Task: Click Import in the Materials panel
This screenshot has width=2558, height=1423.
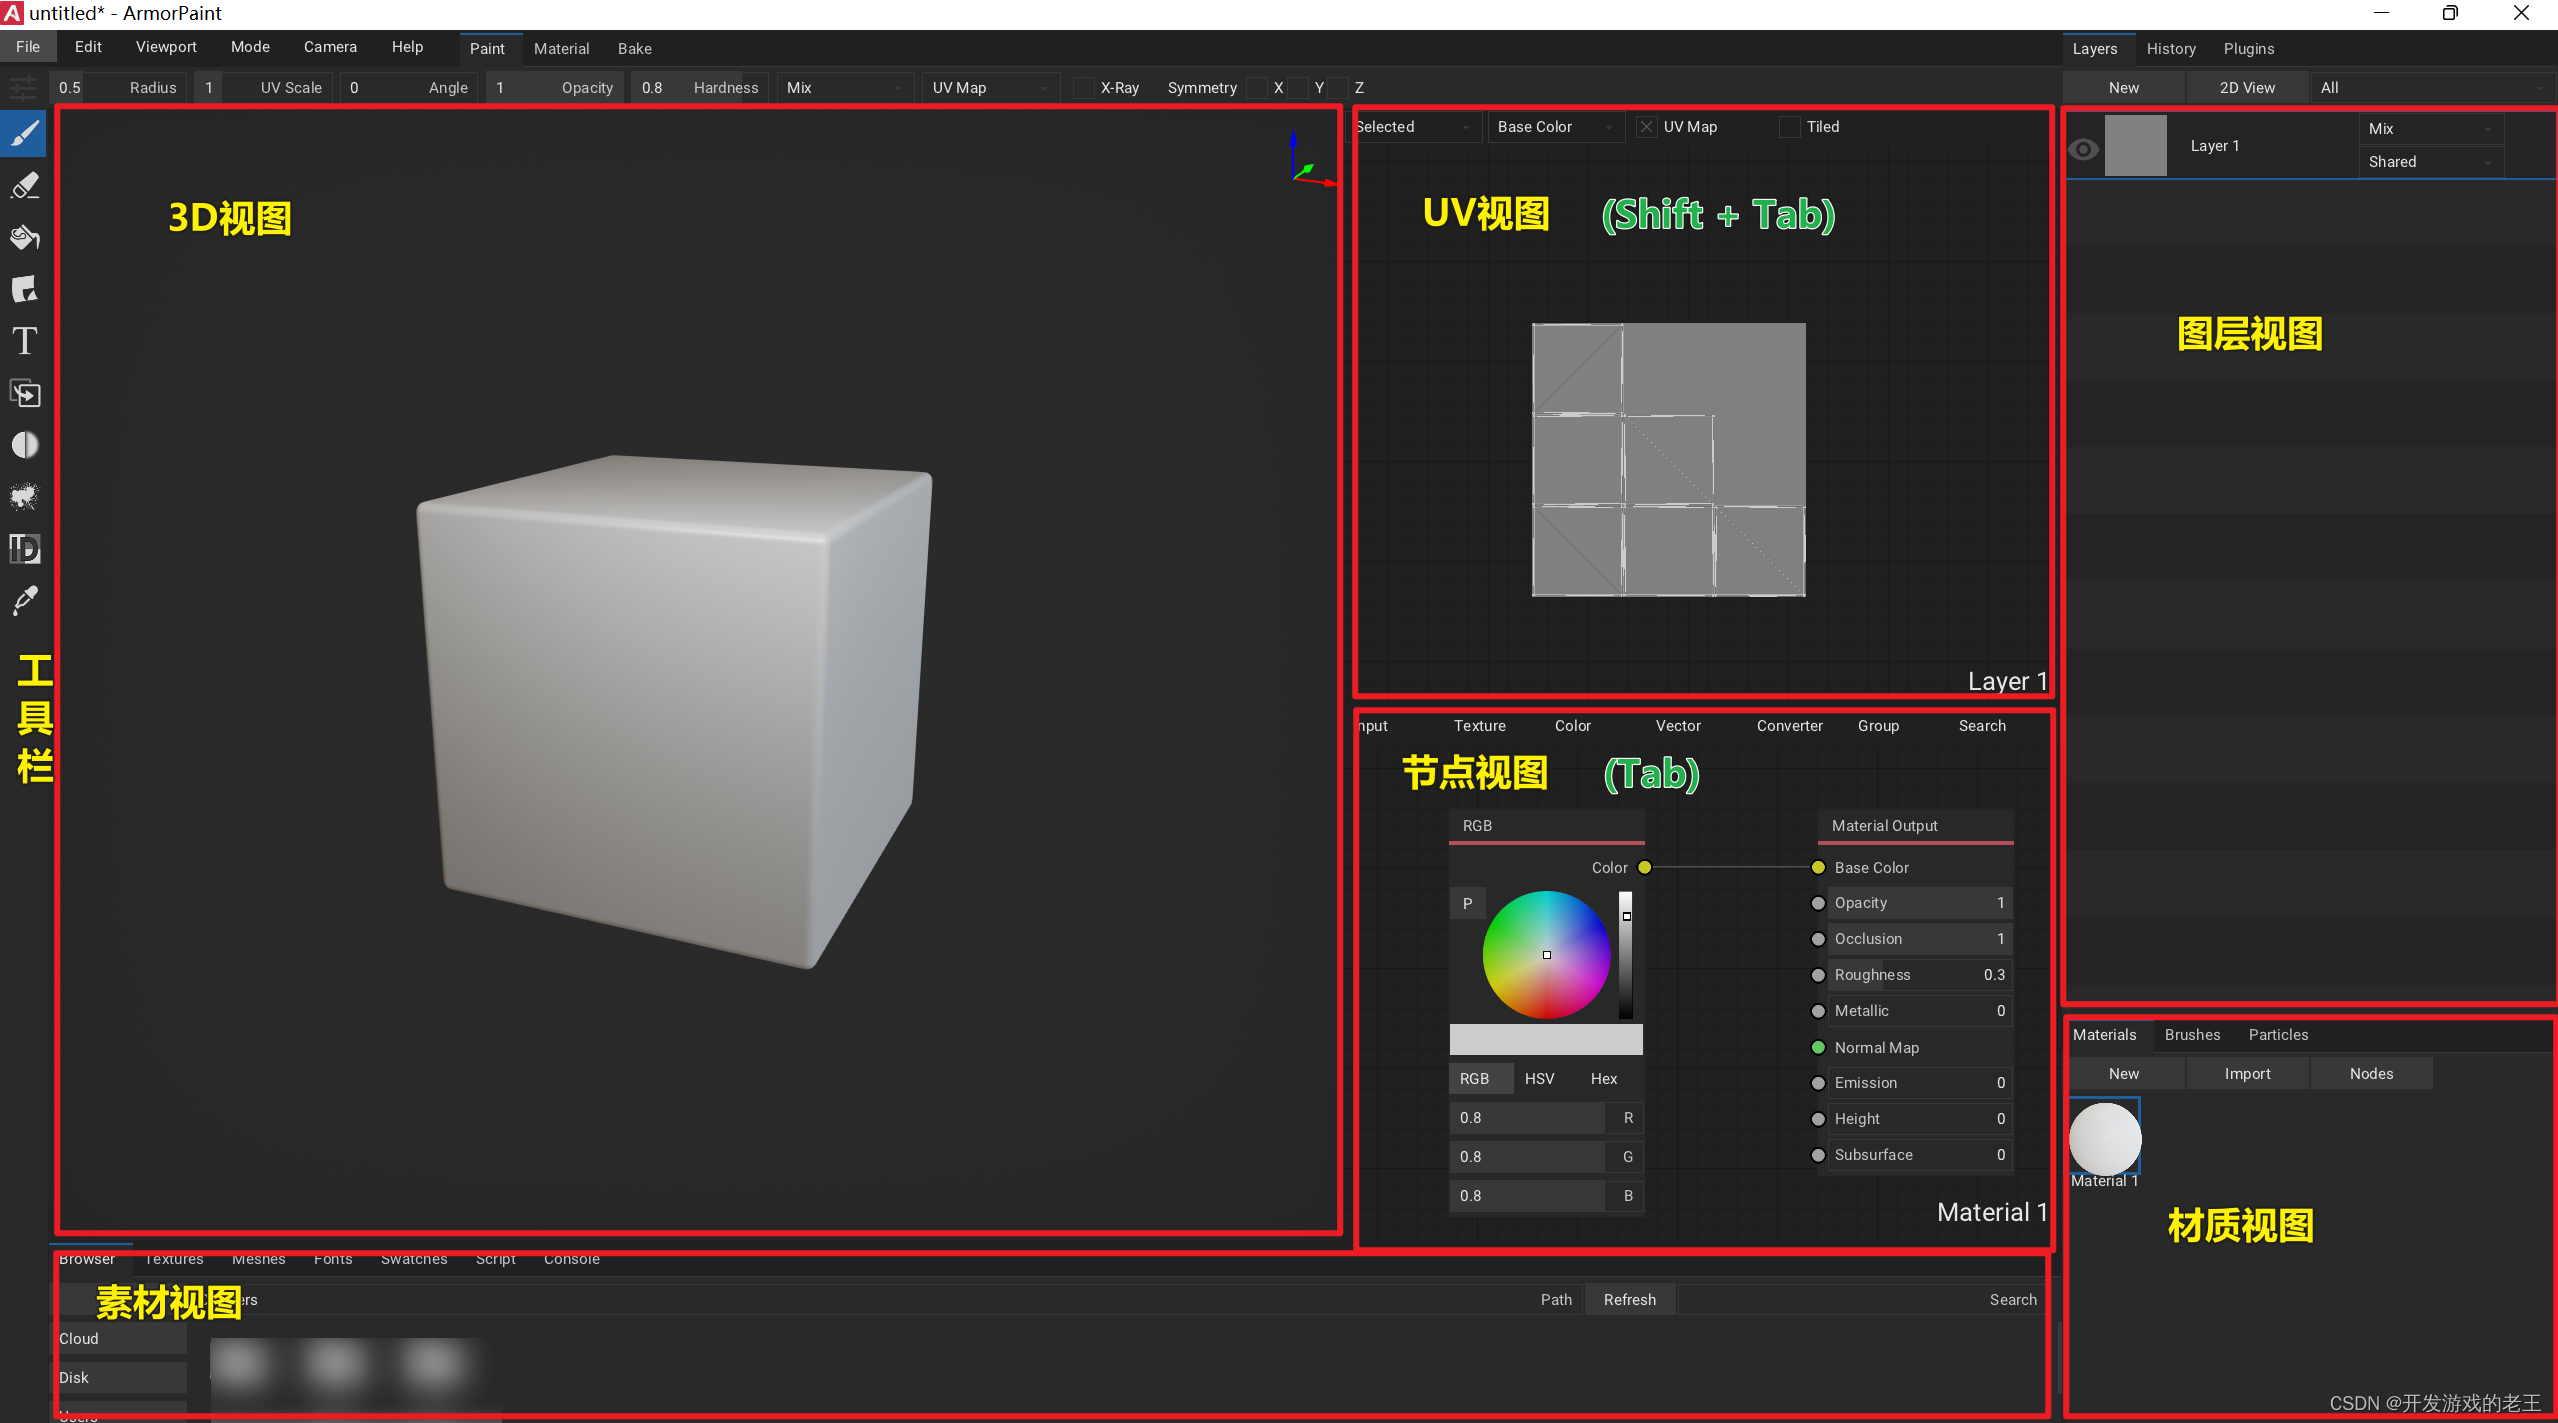Action: tap(2247, 1074)
